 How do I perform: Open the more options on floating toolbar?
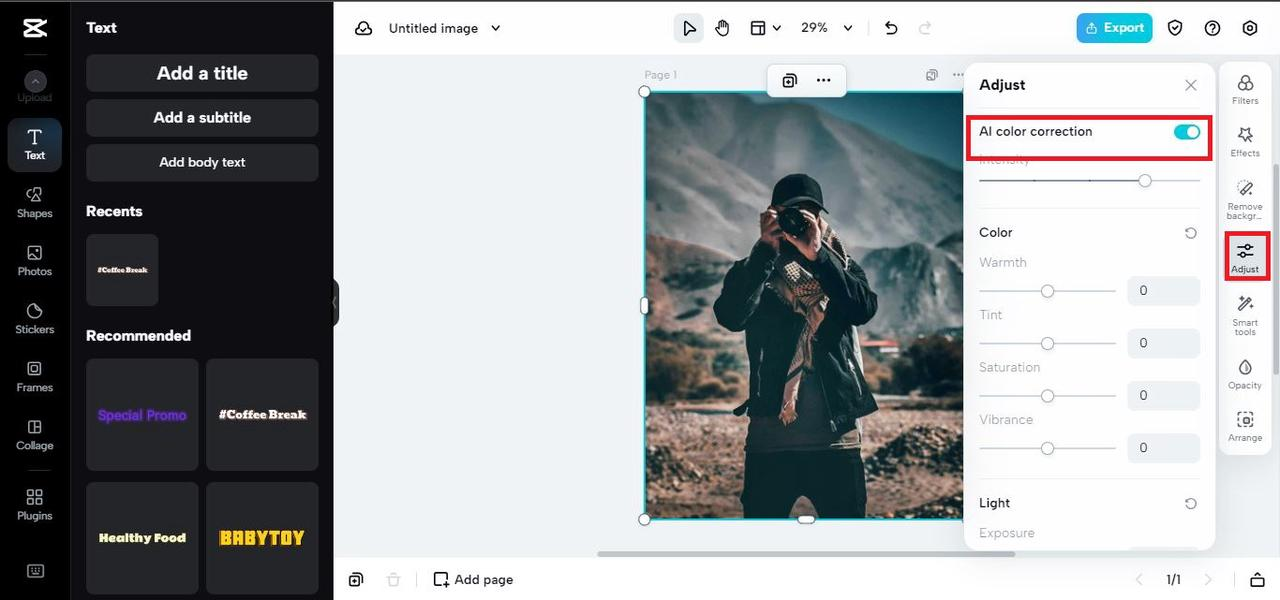pyautogui.click(x=823, y=81)
